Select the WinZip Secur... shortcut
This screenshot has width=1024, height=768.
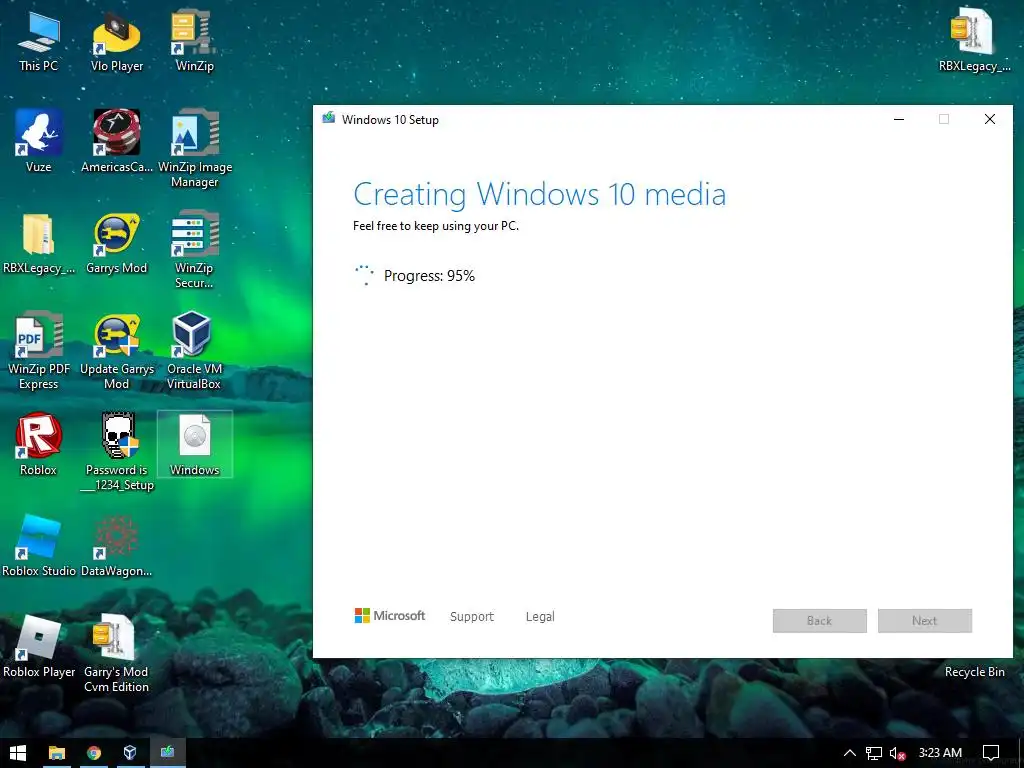click(194, 250)
